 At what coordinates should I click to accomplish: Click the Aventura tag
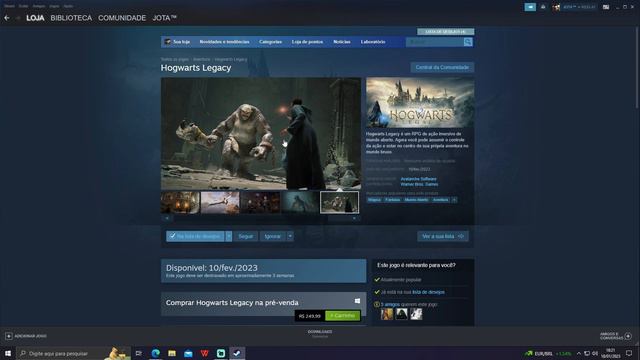click(x=440, y=200)
